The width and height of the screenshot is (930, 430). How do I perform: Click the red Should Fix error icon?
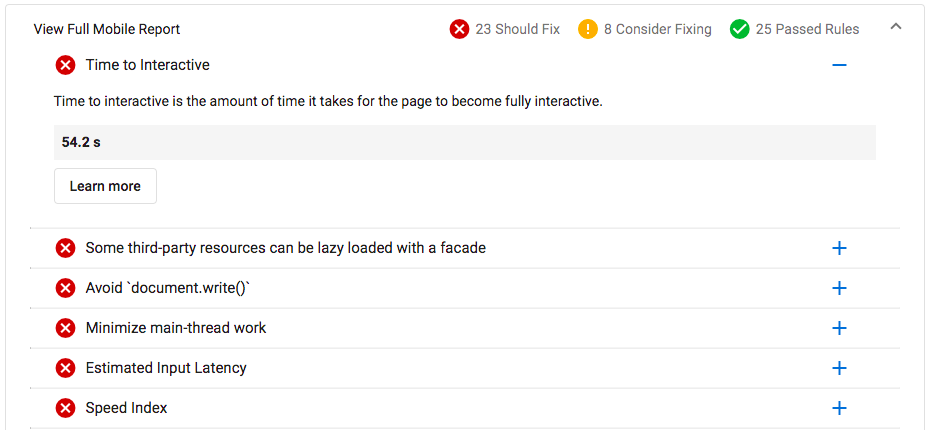point(459,29)
